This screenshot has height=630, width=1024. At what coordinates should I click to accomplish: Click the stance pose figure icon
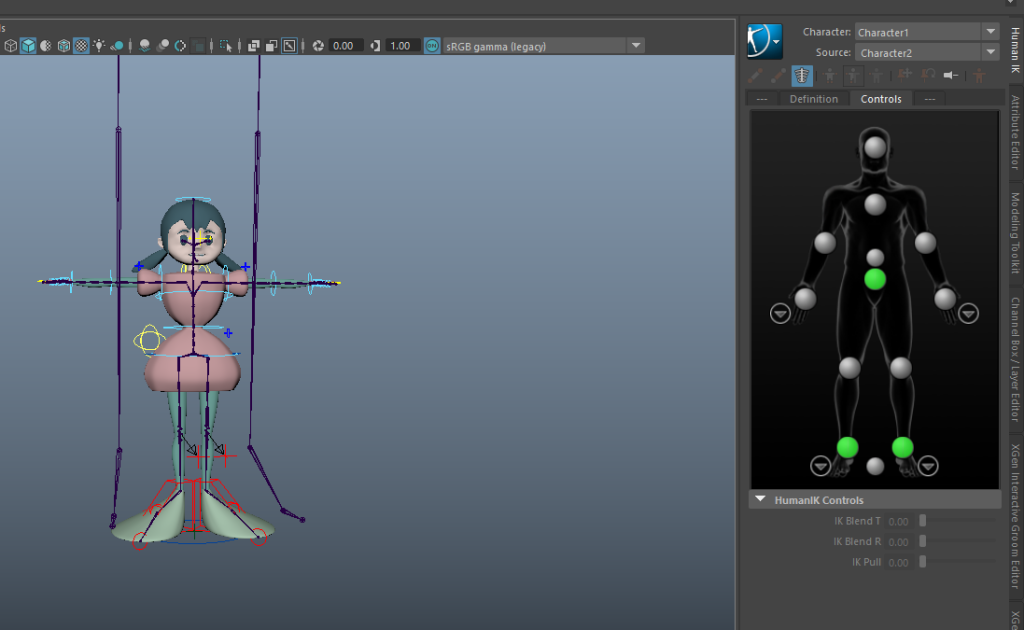coord(979,76)
